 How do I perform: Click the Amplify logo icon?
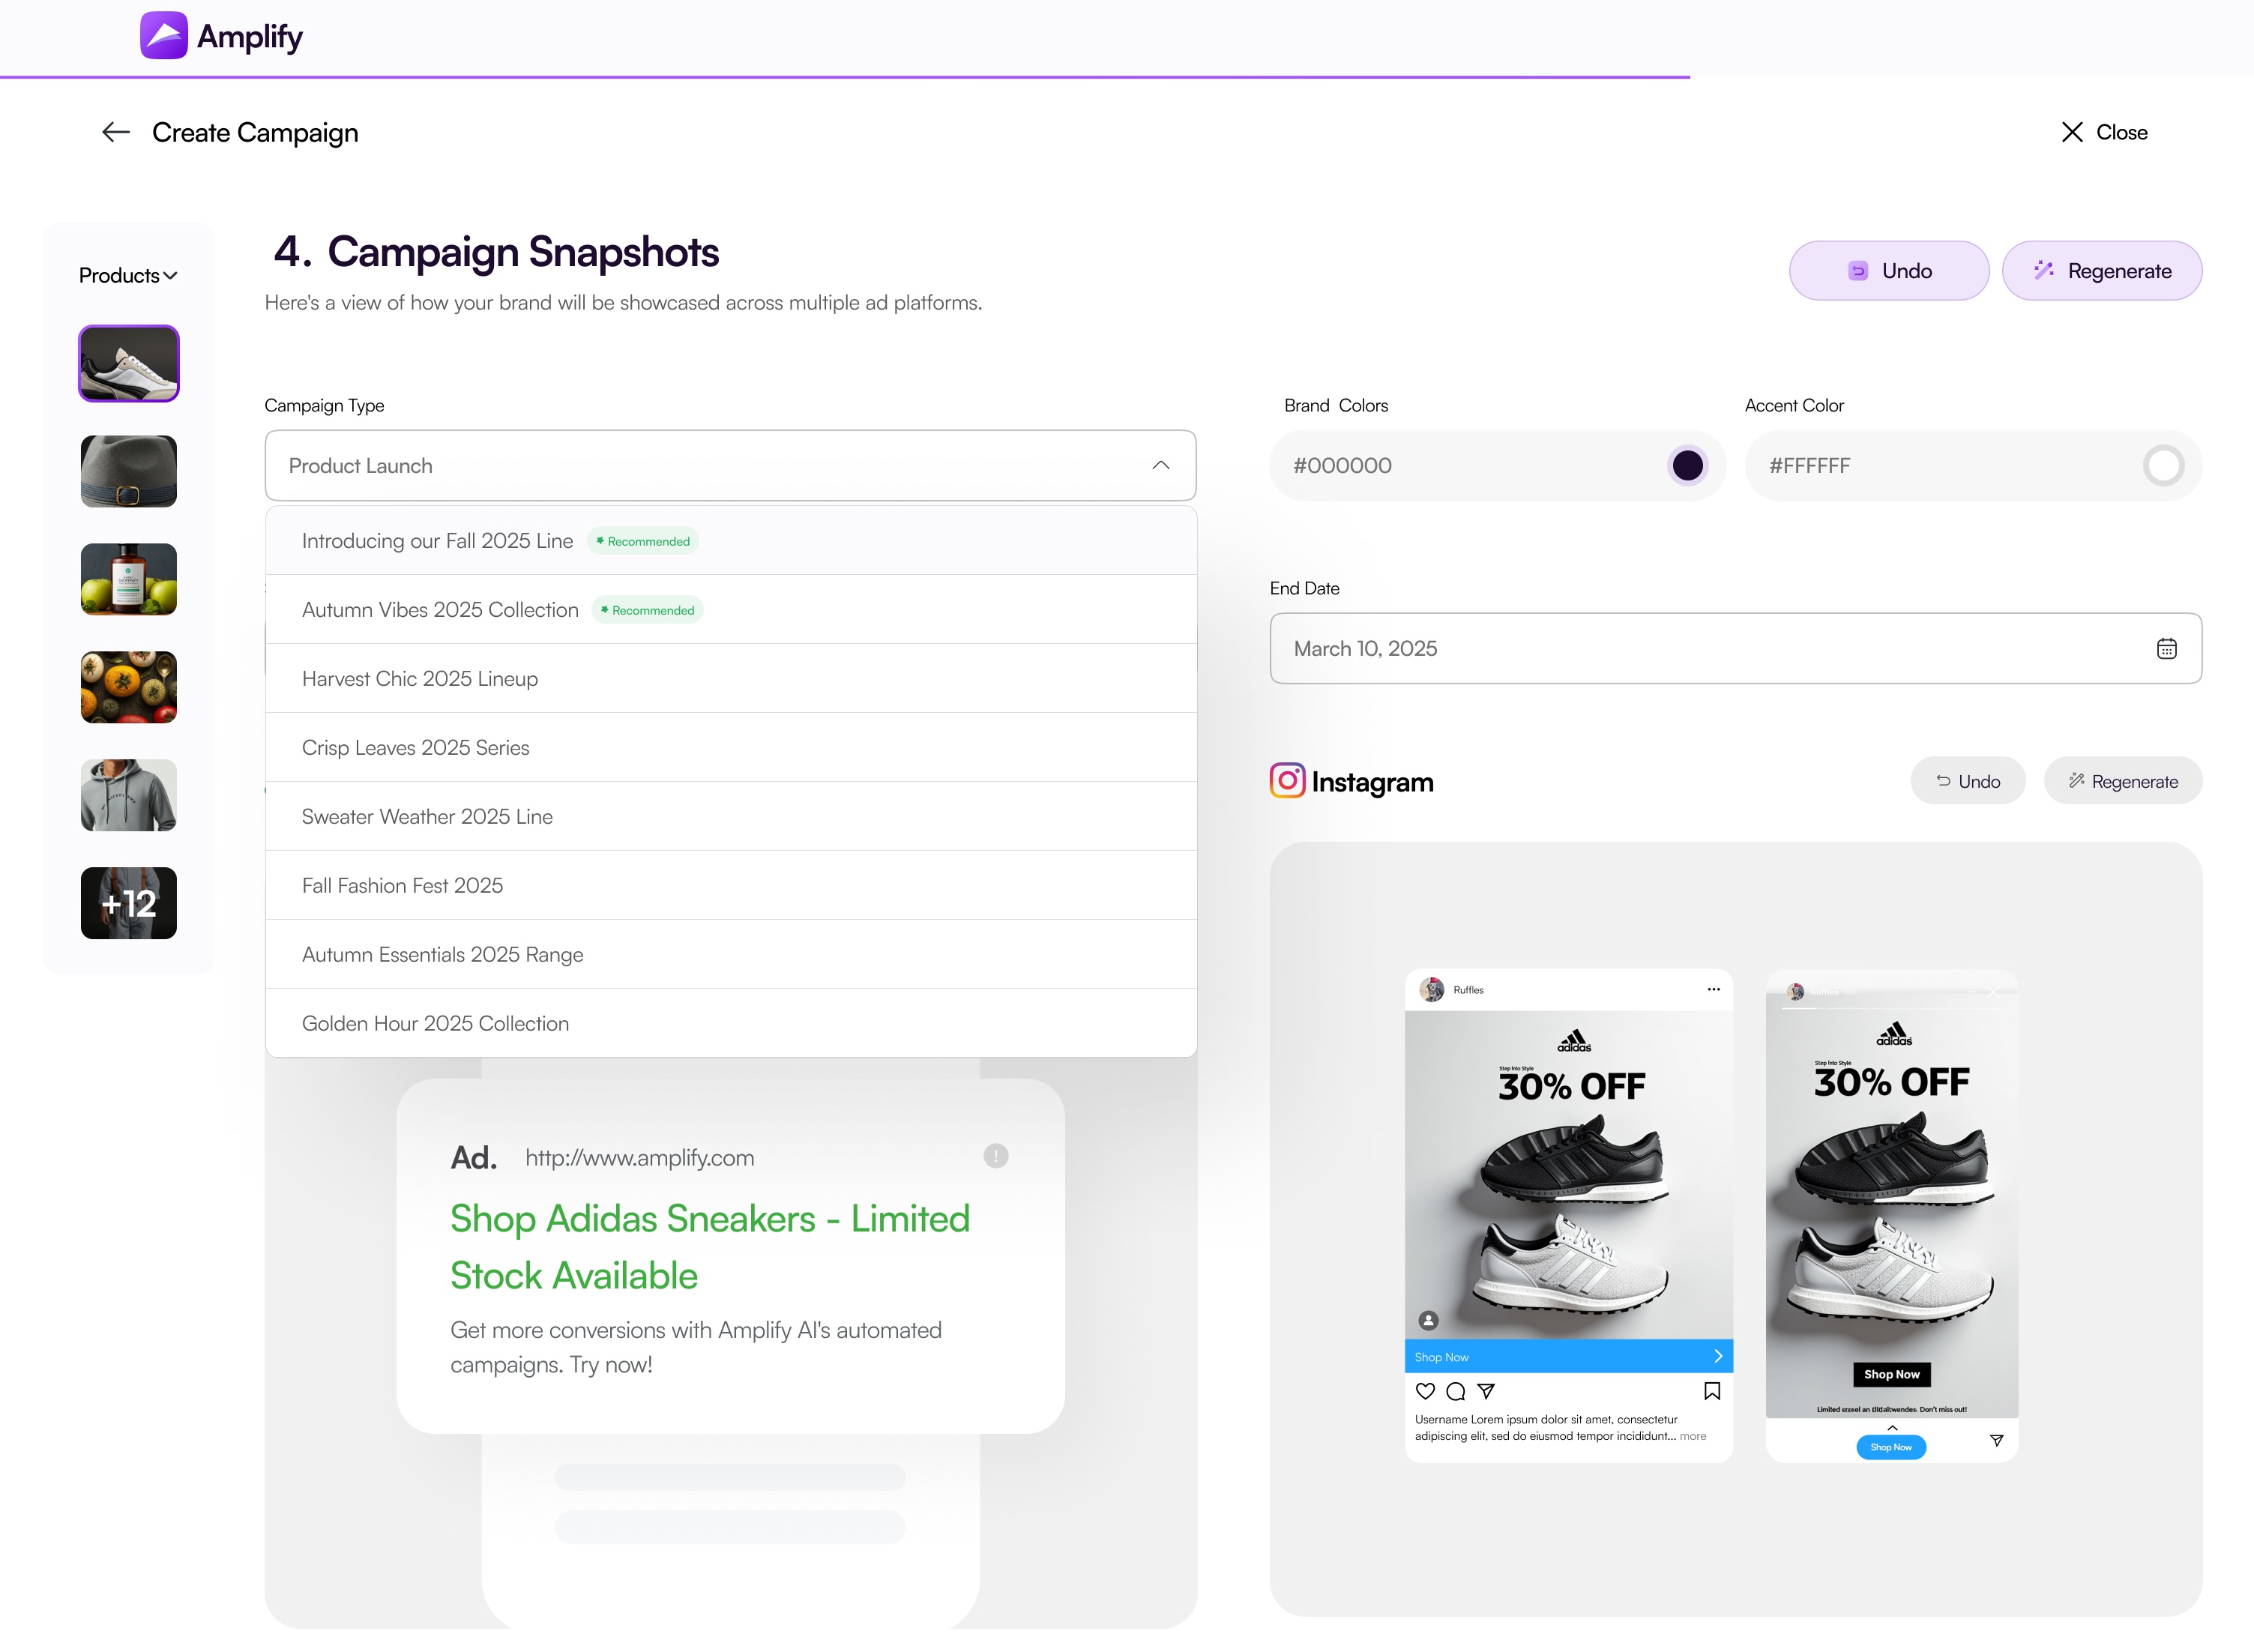(164, 35)
